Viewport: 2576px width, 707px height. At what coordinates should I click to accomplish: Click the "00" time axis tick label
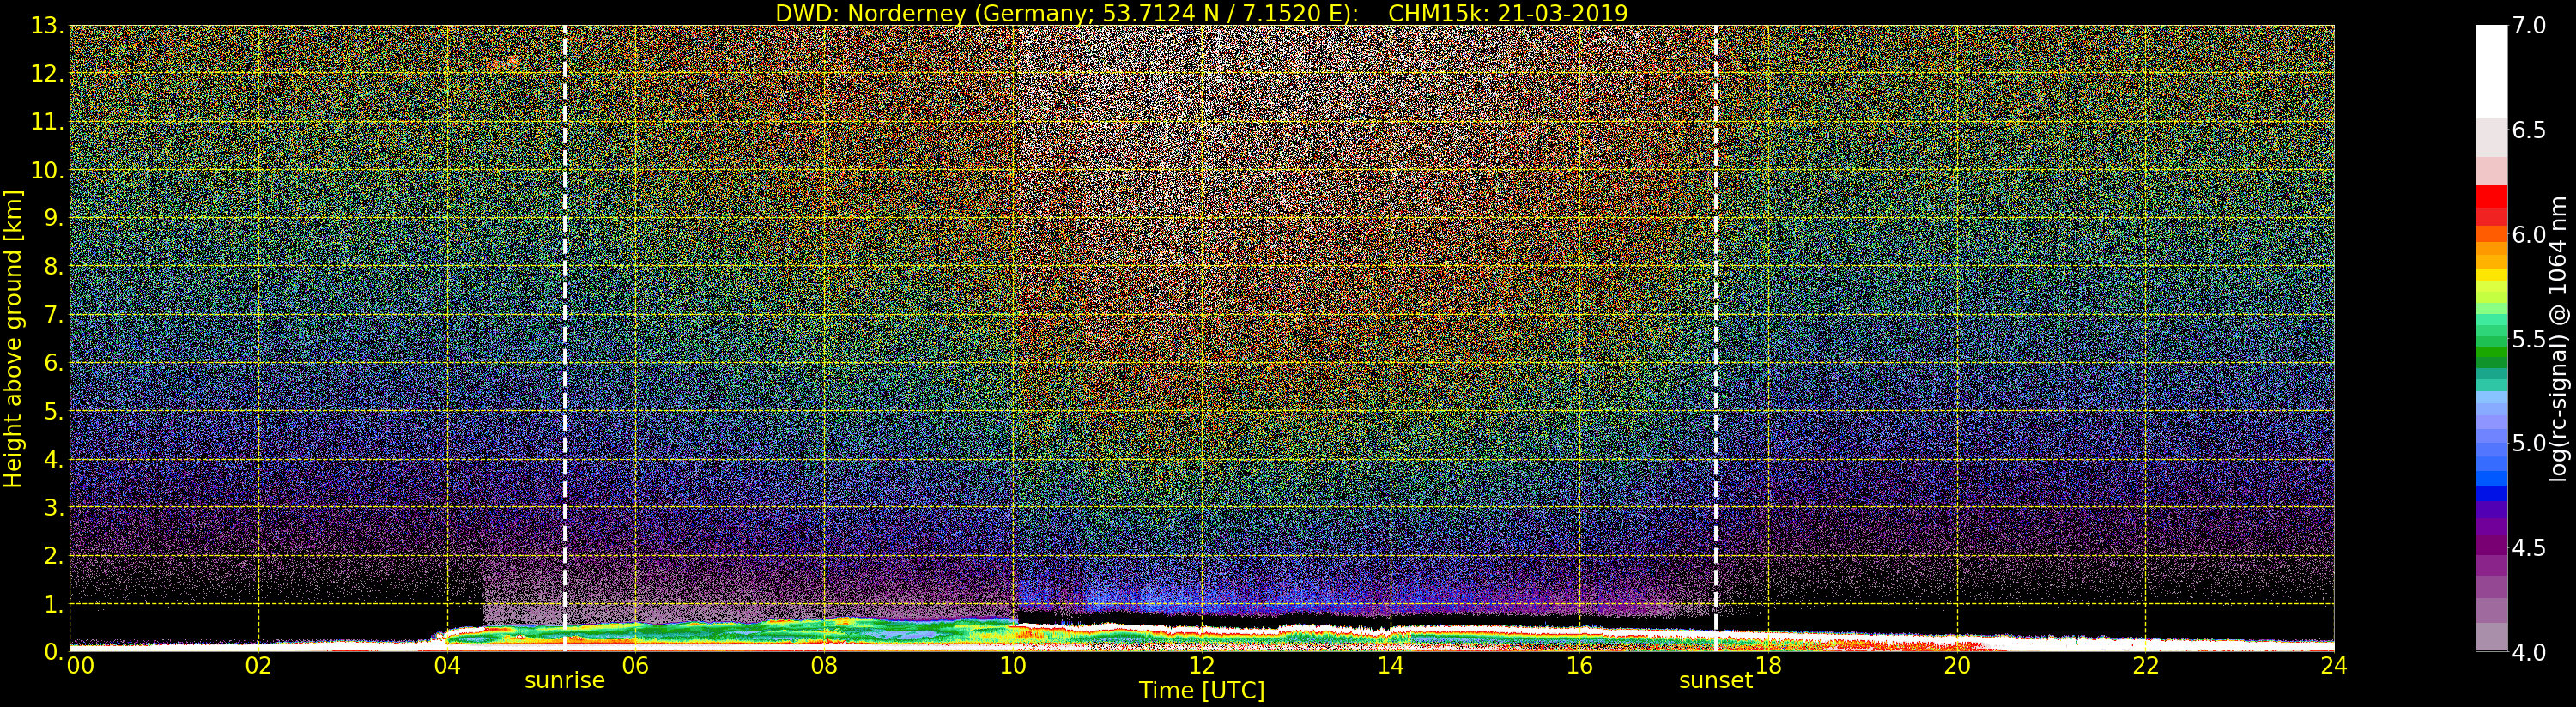pos(80,666)
